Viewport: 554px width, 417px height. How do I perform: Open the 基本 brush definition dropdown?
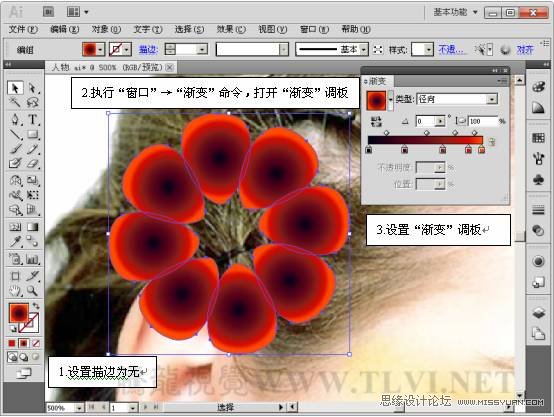pos(364,49)
